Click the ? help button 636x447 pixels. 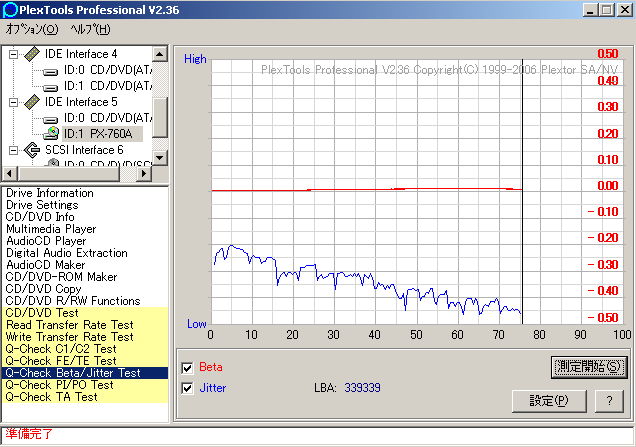pyautogui.click(x=608, y=400)
